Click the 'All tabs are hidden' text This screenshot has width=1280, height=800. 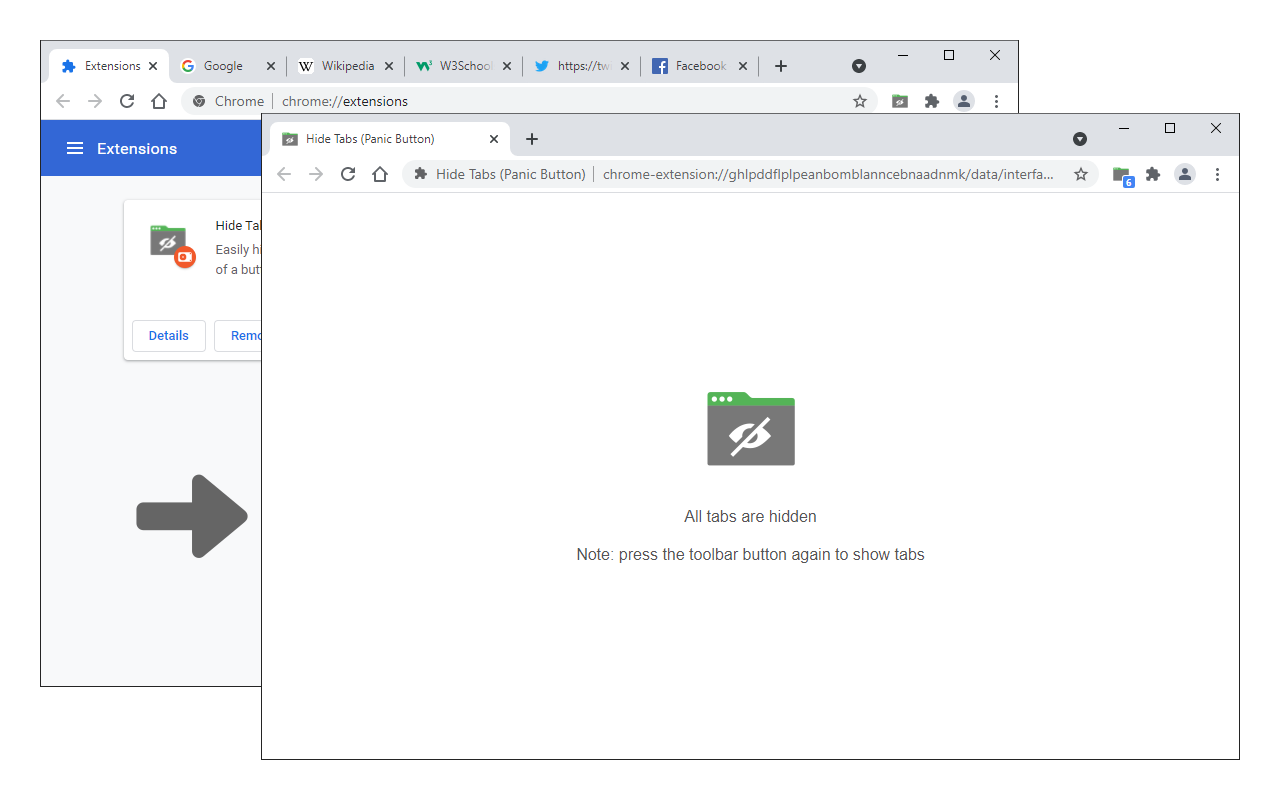point(750,517)
